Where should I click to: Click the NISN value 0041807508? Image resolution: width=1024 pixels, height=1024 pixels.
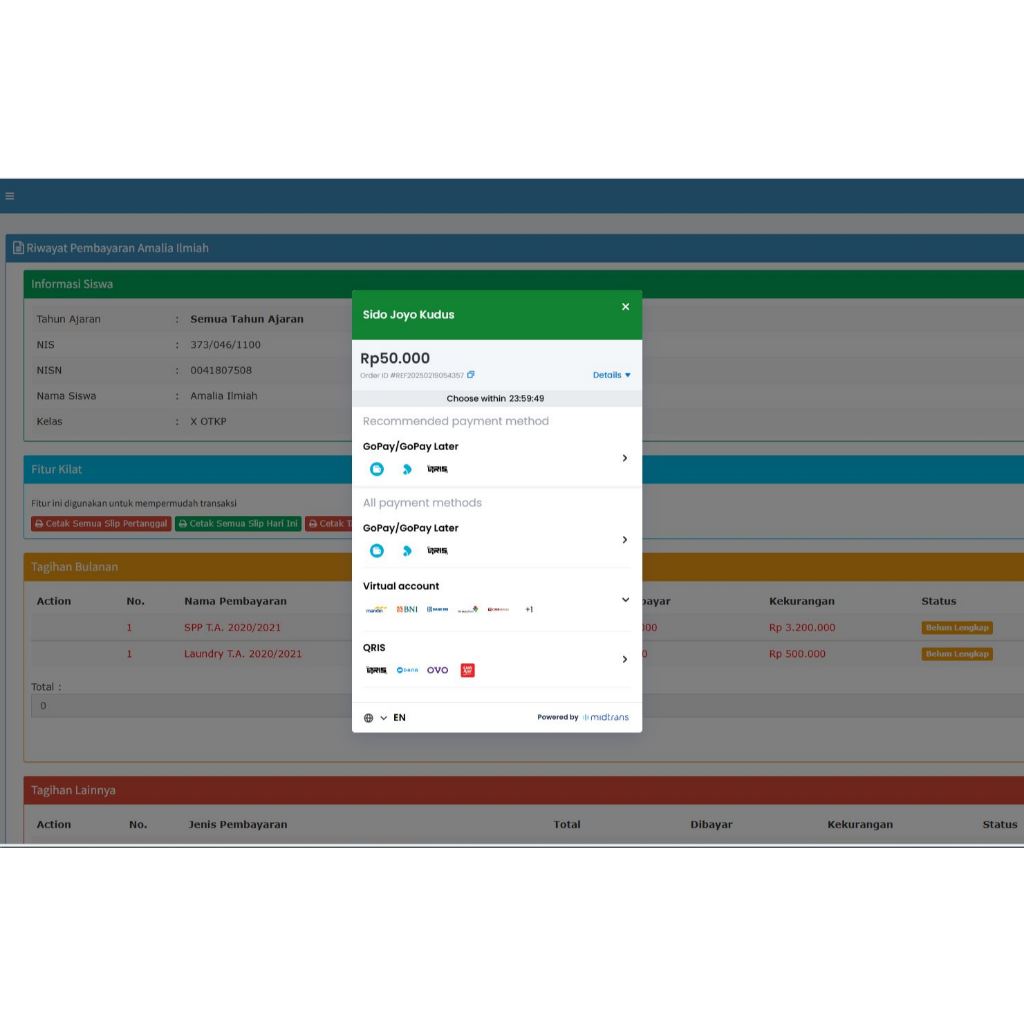(221, 370)
